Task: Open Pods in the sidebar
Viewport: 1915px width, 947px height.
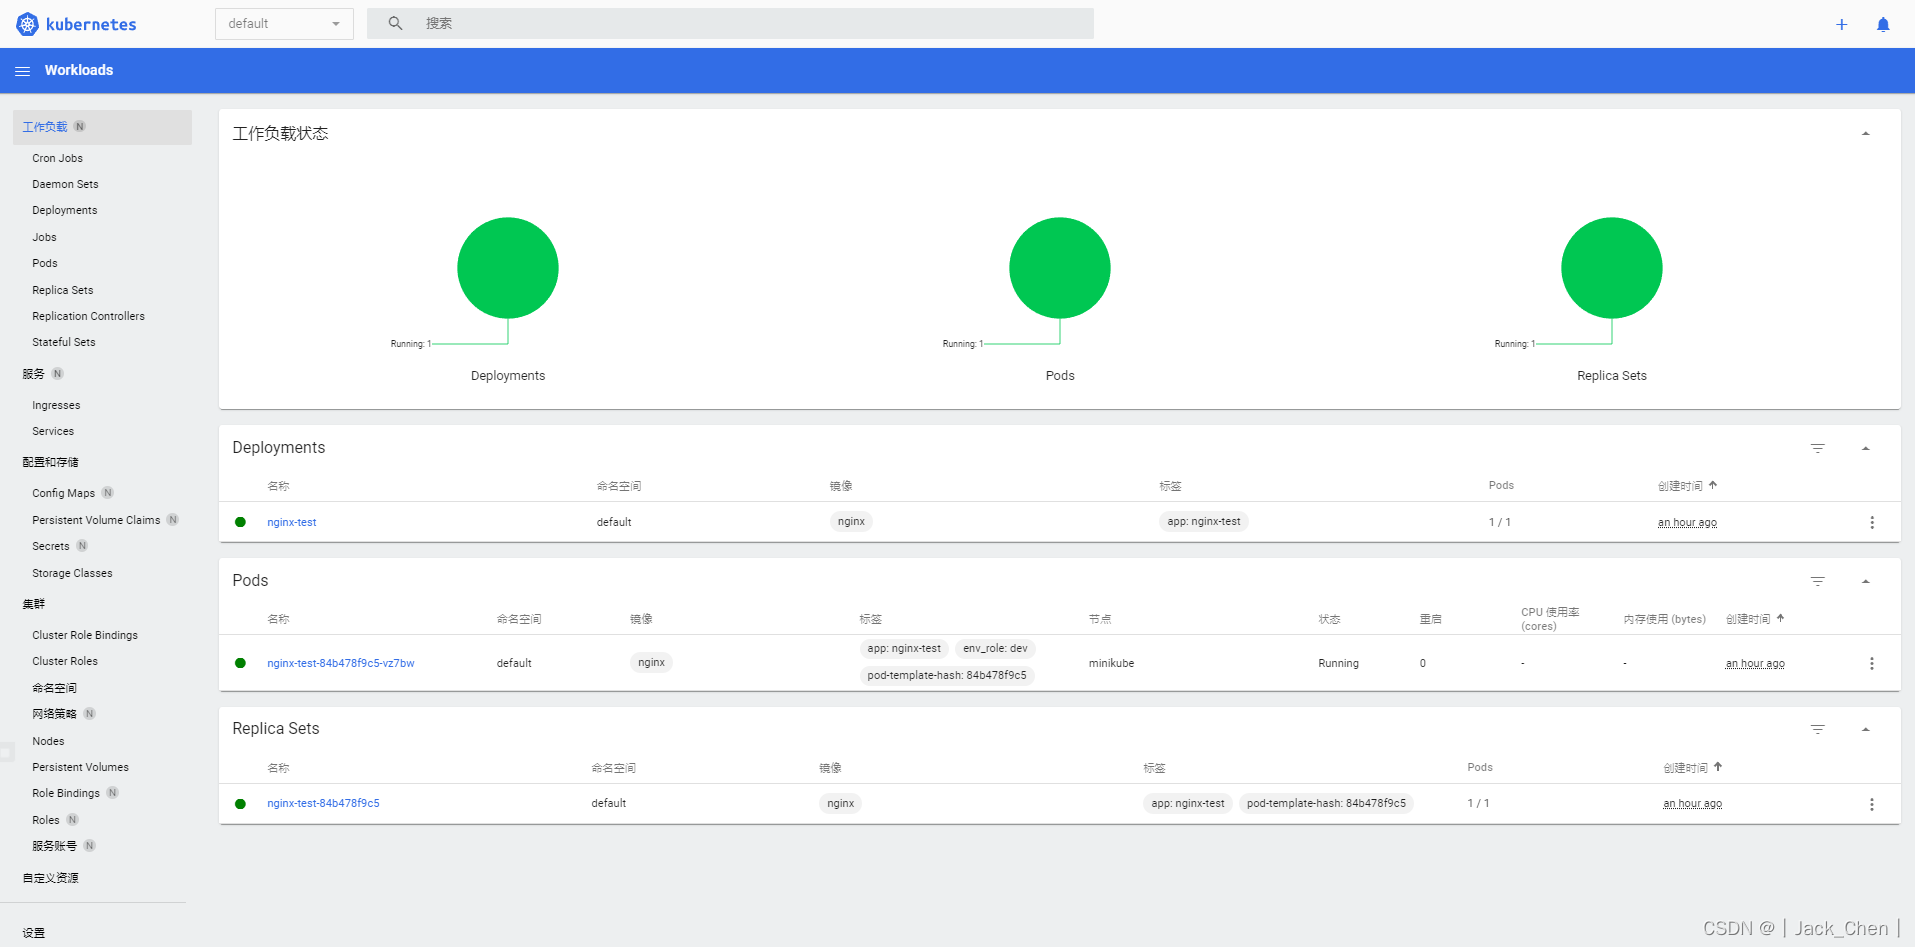Action: pos(44,263)
